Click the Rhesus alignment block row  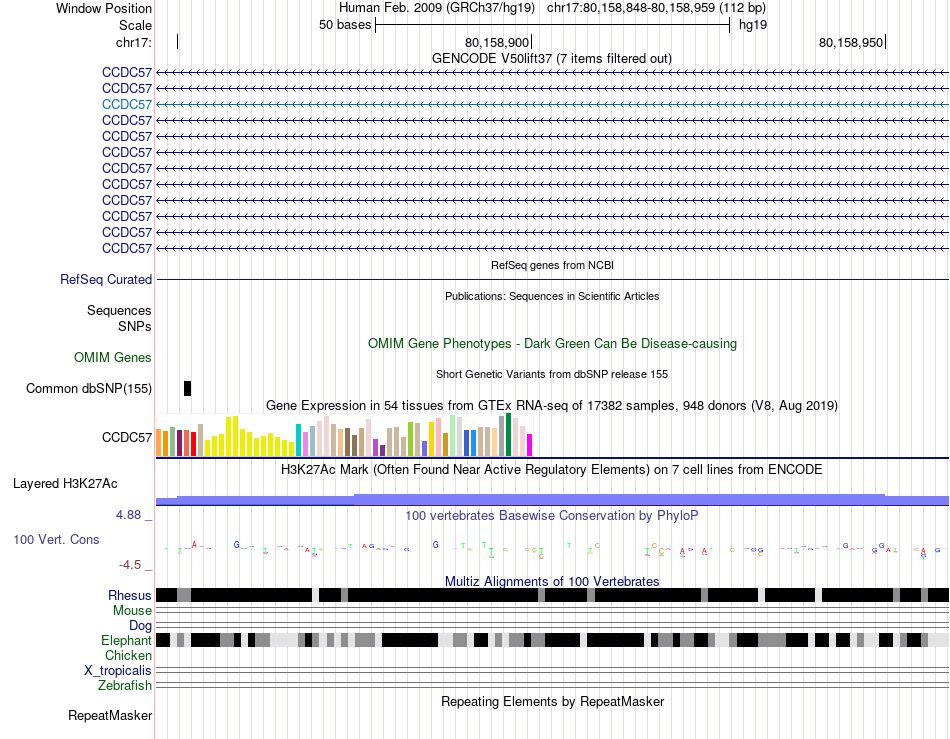(x=553, y=595)
